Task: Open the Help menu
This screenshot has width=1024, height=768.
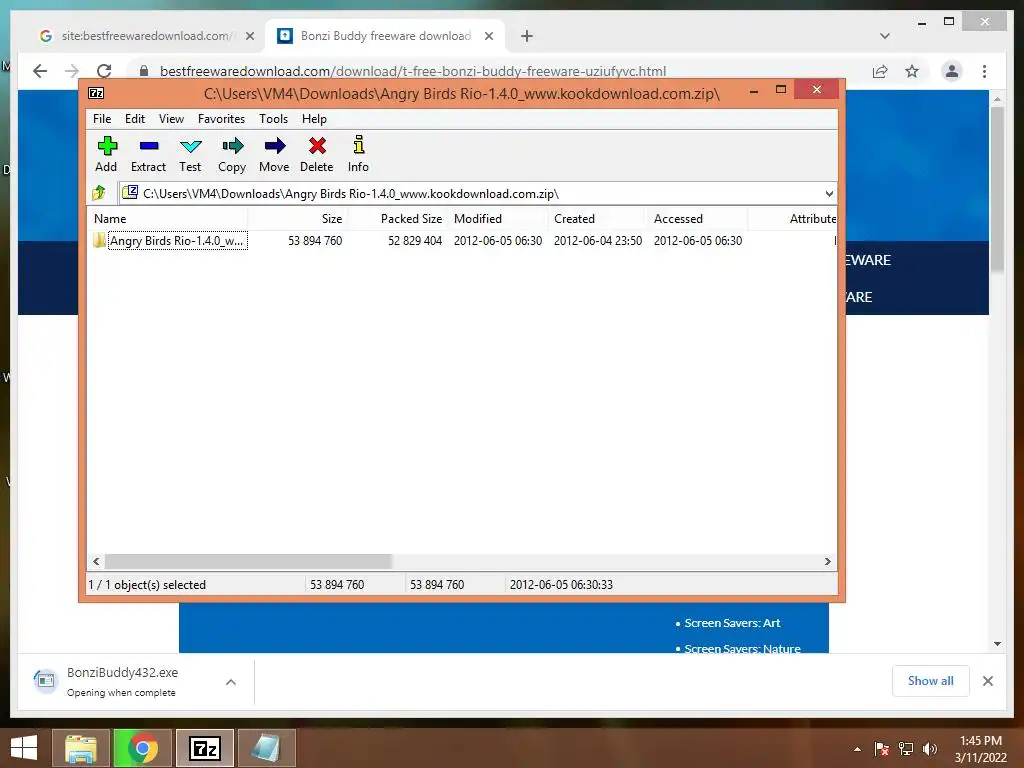Action: pos(314,119)
